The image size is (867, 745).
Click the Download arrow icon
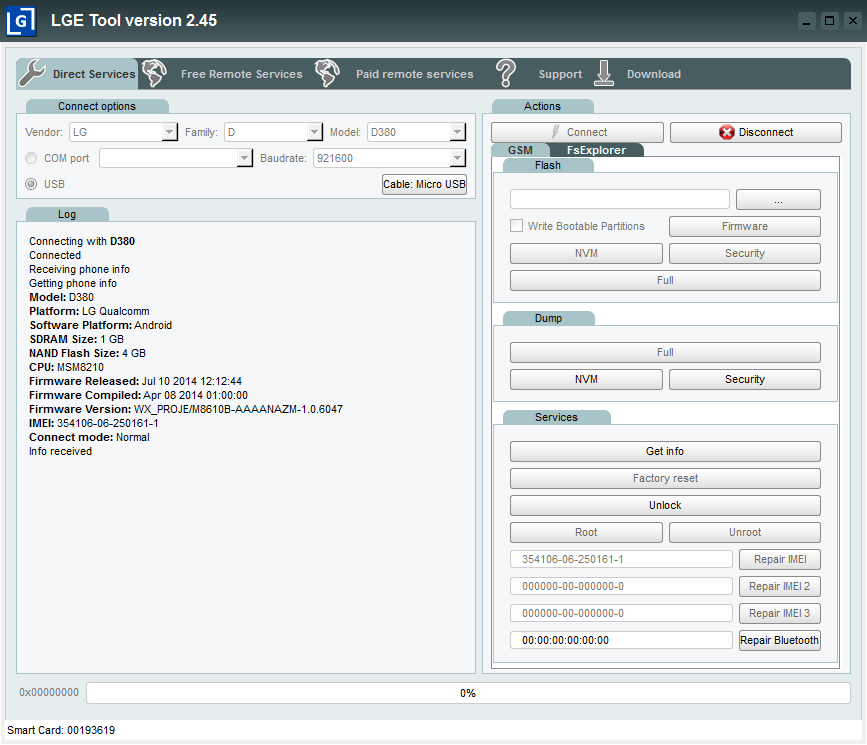tap(604, 73)
